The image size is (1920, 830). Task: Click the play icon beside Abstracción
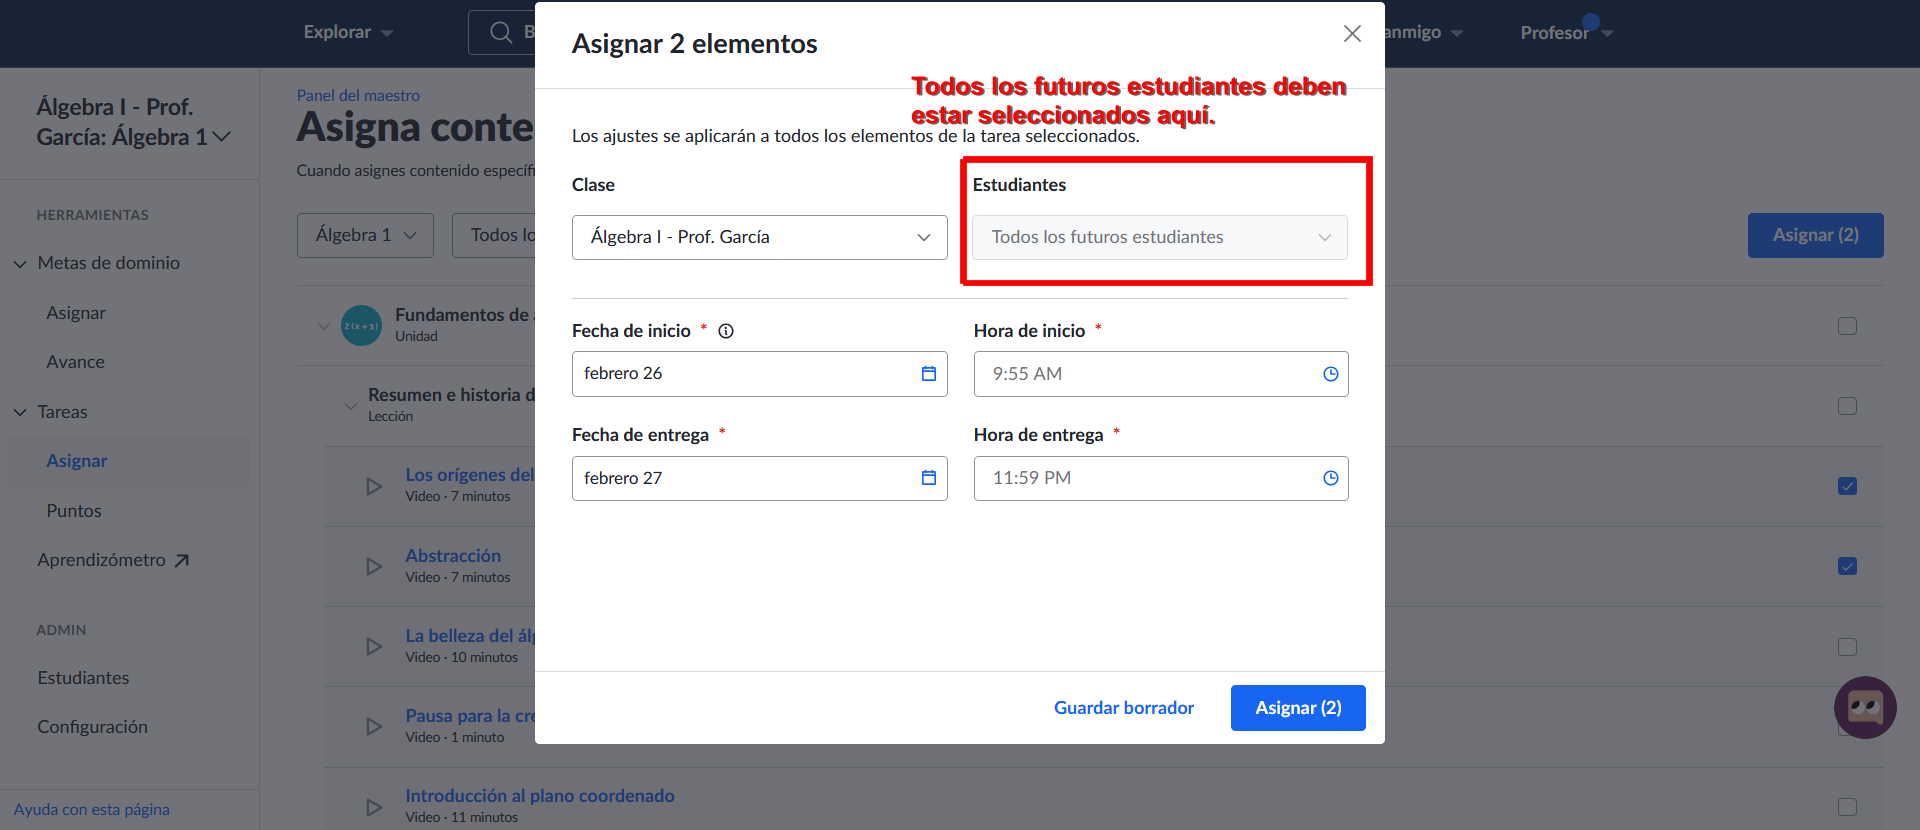click(374, 567)
